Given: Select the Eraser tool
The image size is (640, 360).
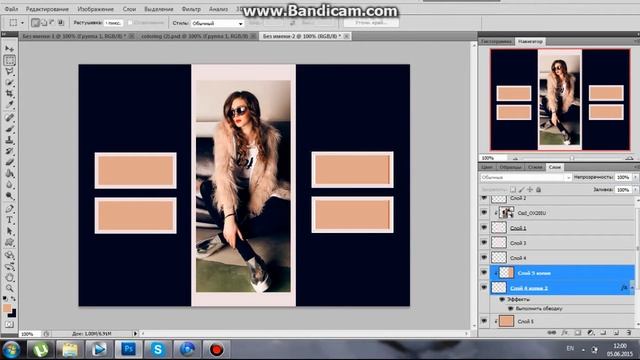Looking at the screenshot, I should (9, 162).
